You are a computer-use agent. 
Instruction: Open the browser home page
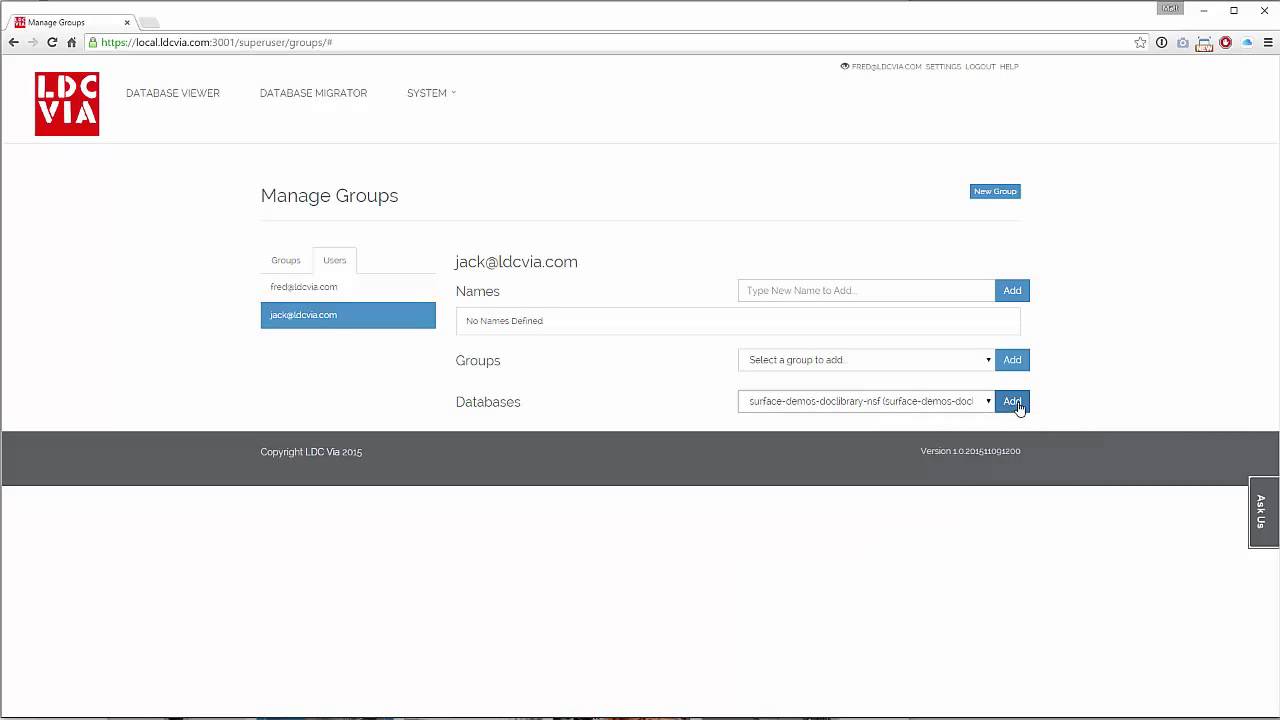(x=71, y=42)
